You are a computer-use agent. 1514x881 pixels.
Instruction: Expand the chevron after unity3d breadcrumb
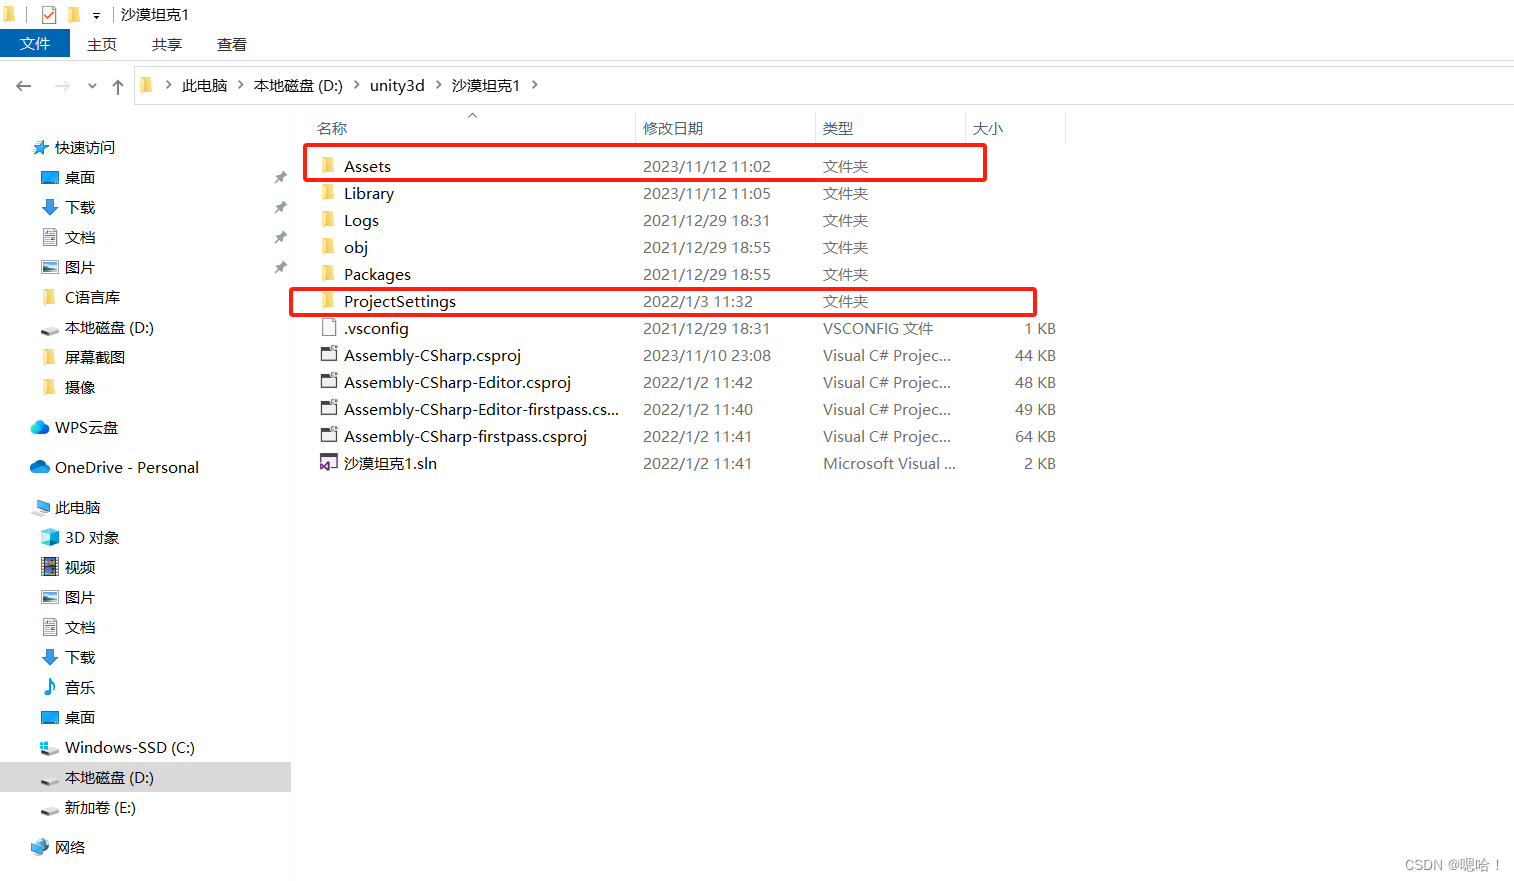438,85
